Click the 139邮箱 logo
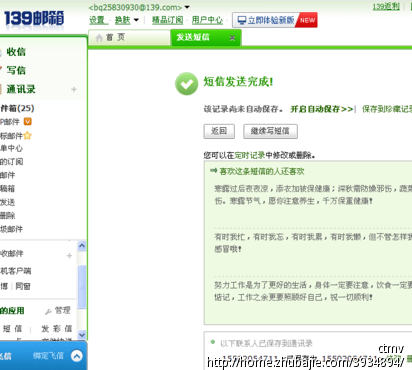Image resolution: width=412 pixels, height=370 pixels. pos(34,18)
